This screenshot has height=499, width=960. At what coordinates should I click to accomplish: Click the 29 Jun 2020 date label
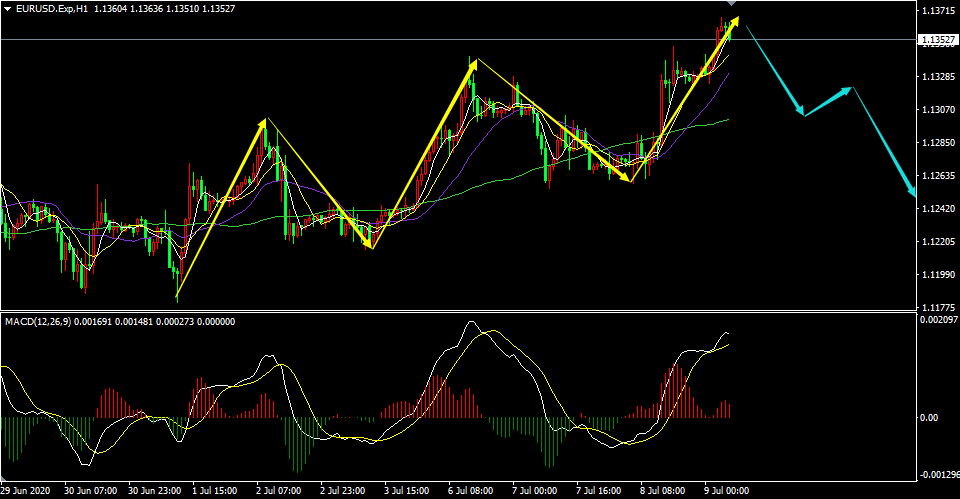(x=25, y=490)
